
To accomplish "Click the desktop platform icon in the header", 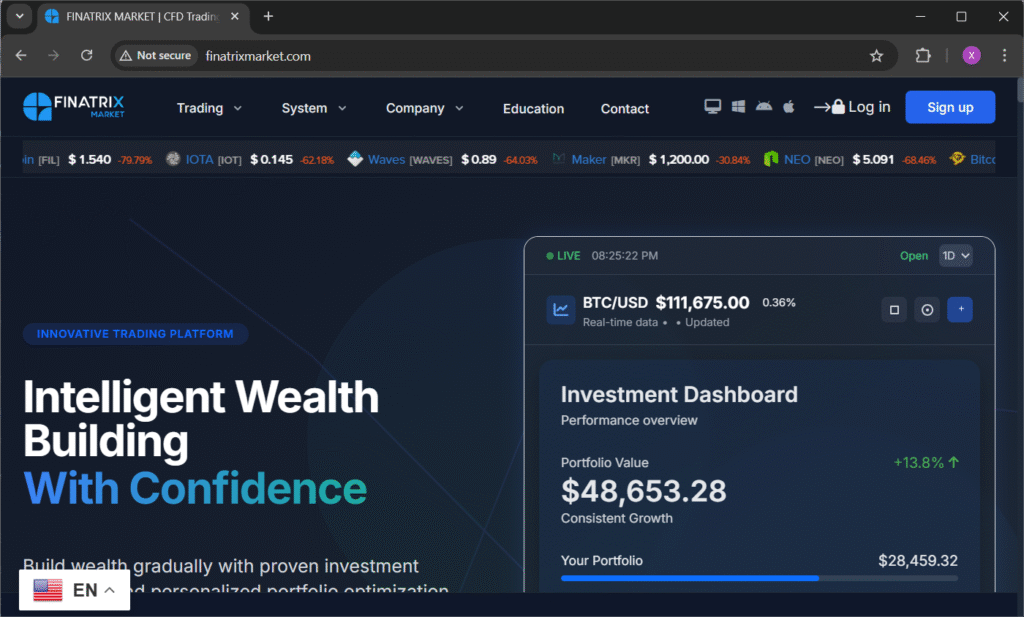I will [711, 106].
